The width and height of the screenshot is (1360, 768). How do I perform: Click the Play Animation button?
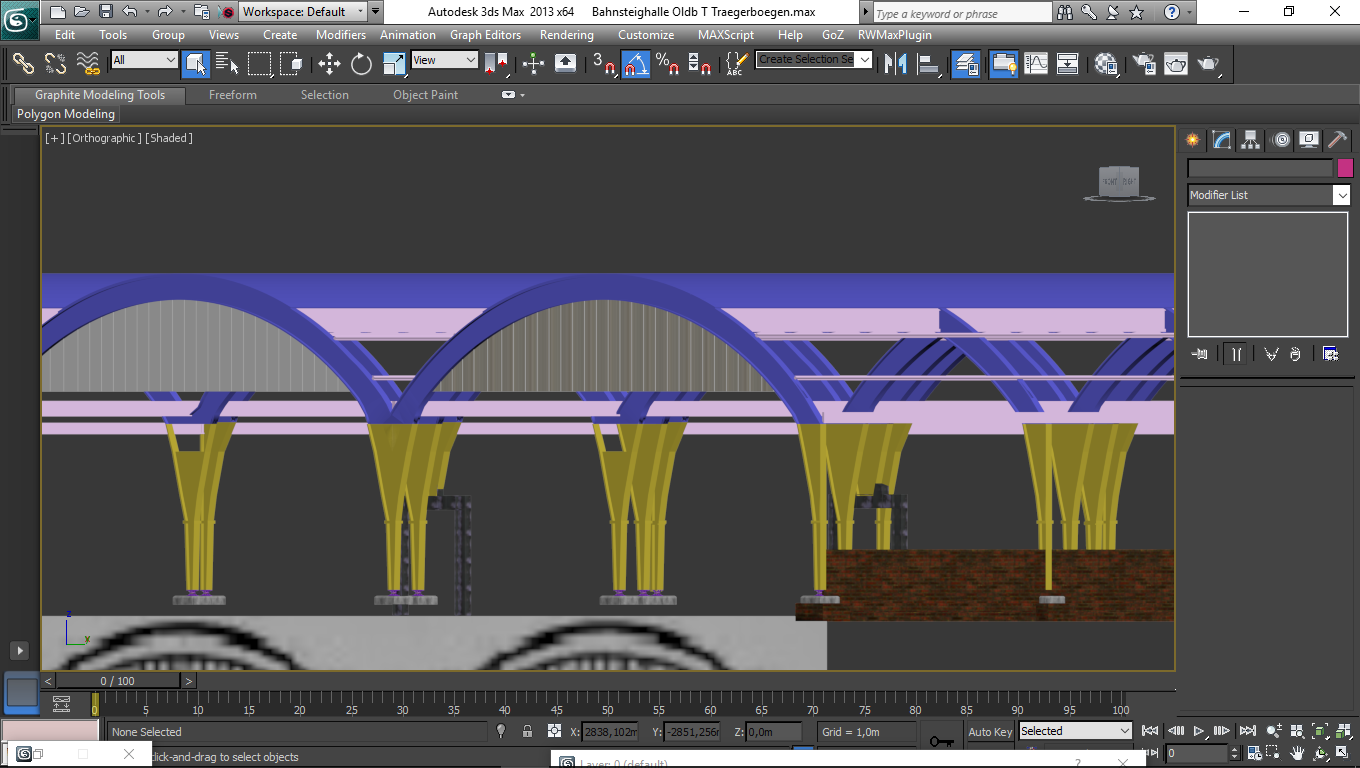tap(1199, 731)
